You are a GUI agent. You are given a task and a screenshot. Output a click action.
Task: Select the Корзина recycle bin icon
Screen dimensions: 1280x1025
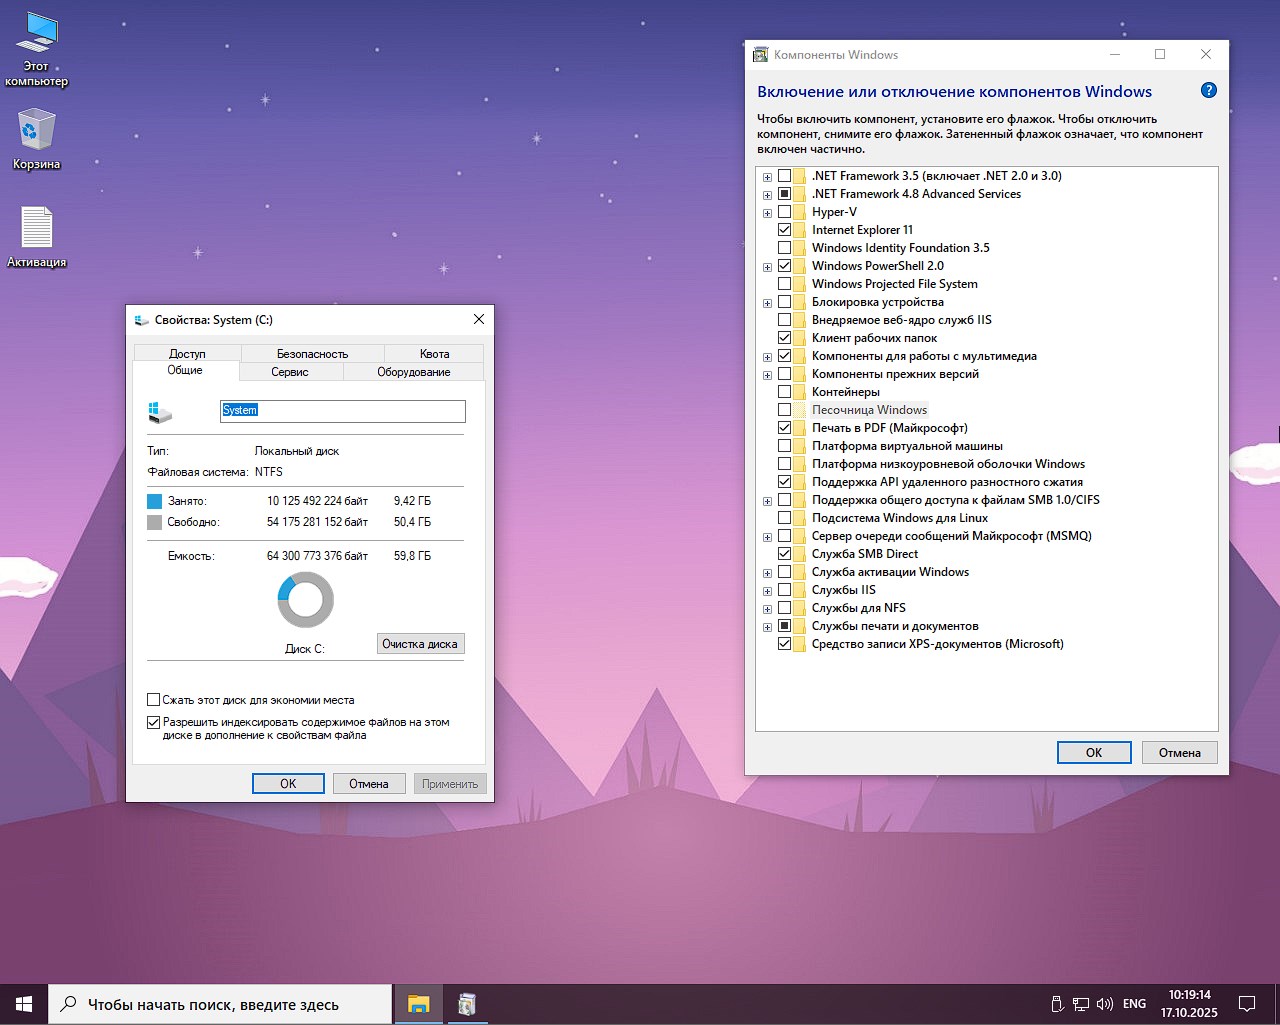(x=37, y=131)
